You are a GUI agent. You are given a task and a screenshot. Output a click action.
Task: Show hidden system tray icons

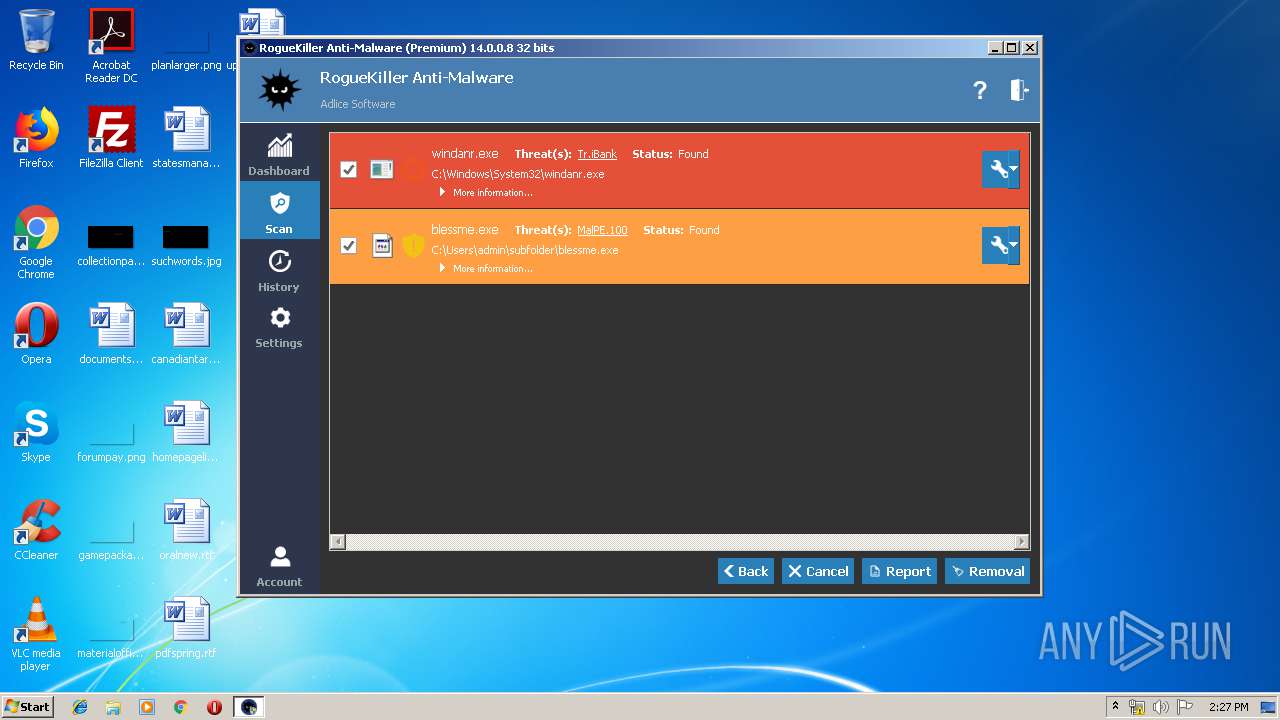click(x=1115, y=707)
